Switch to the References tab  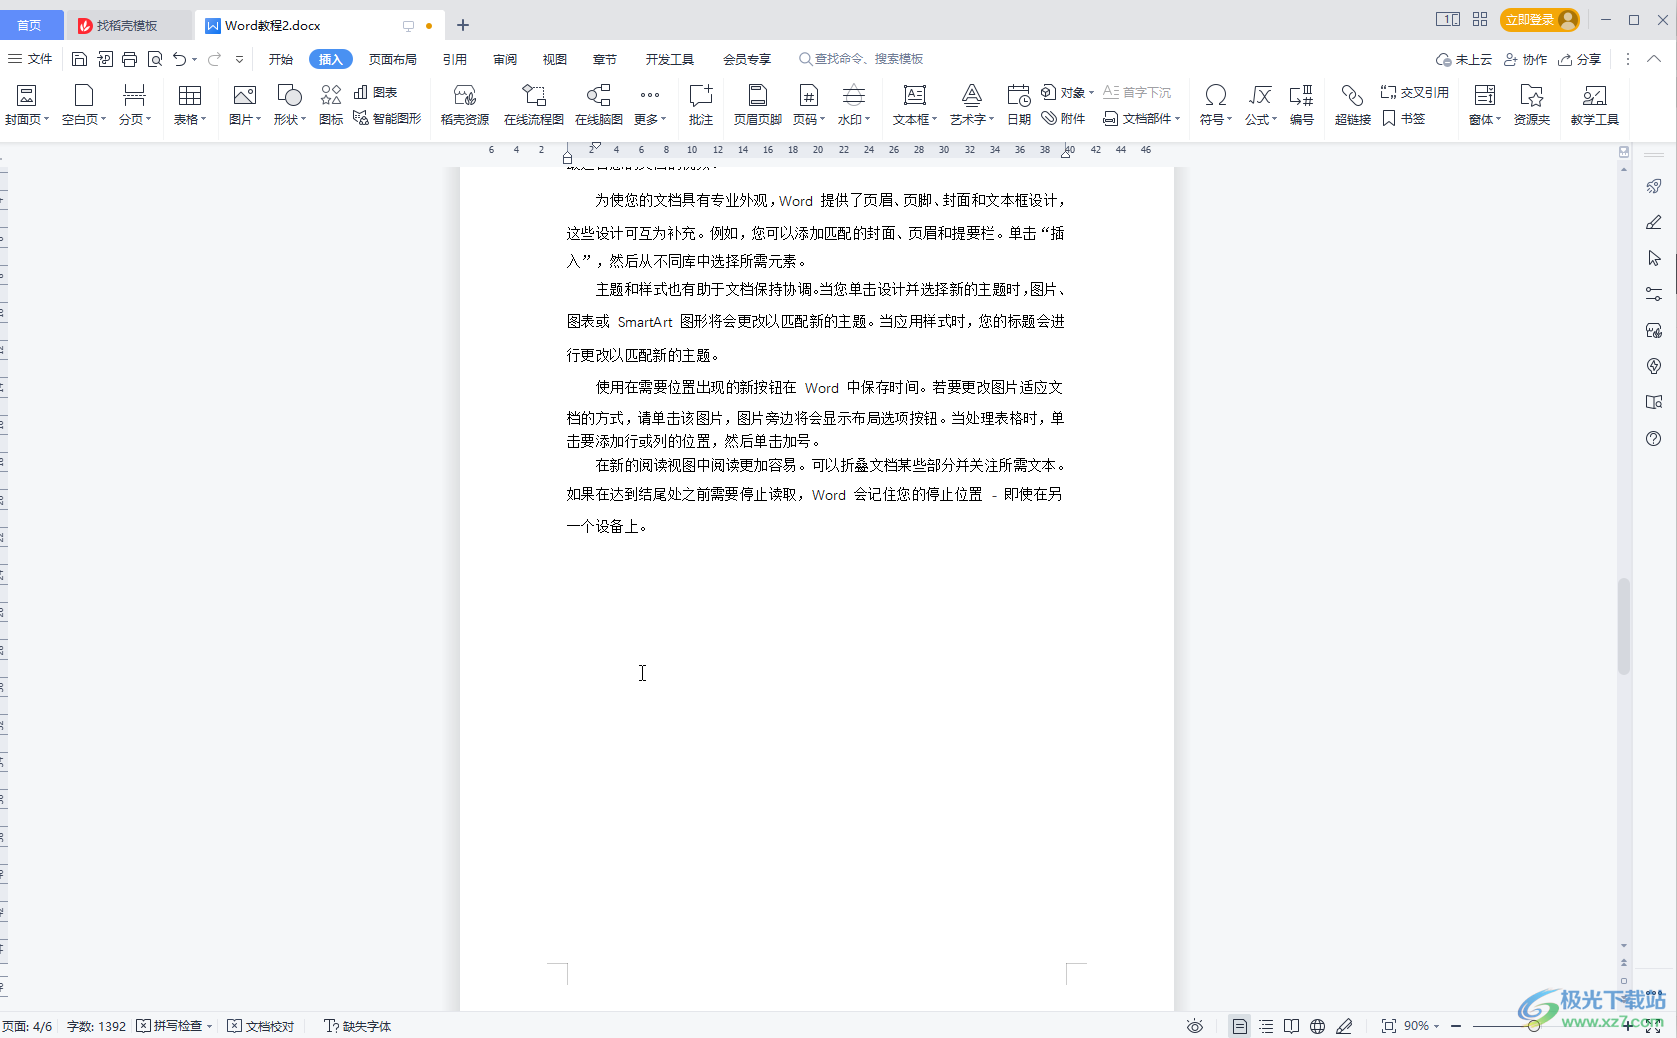coord(455,59)
